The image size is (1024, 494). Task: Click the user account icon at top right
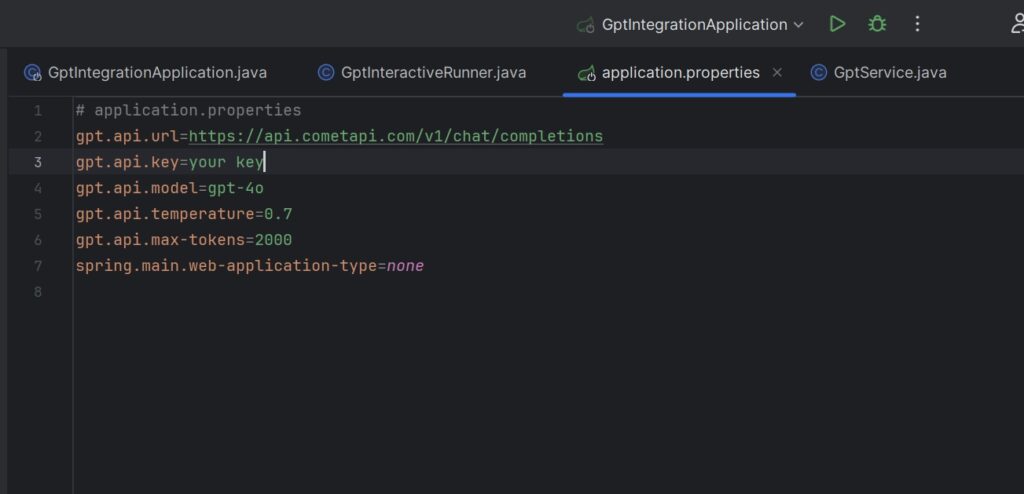[1016, 24]
